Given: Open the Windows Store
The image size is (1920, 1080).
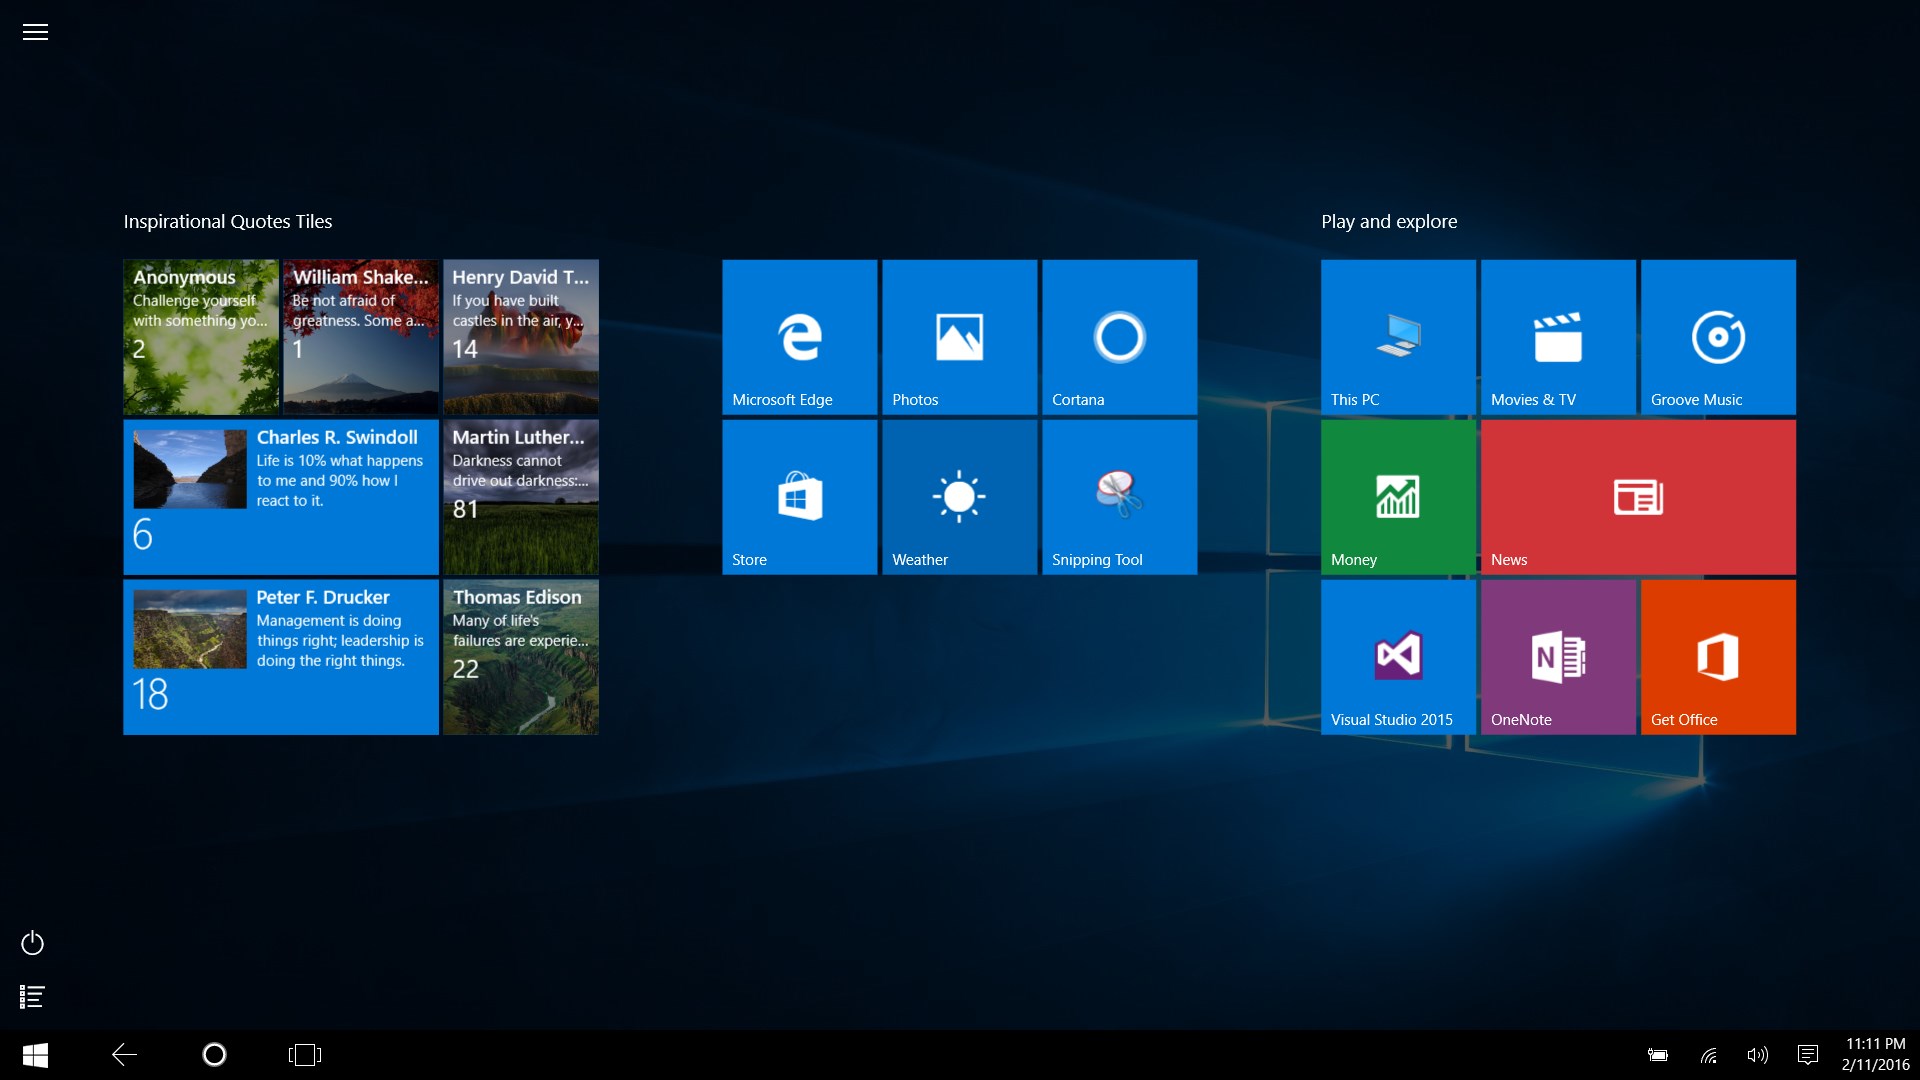Looking at the screenshot, I should (799, 497).
